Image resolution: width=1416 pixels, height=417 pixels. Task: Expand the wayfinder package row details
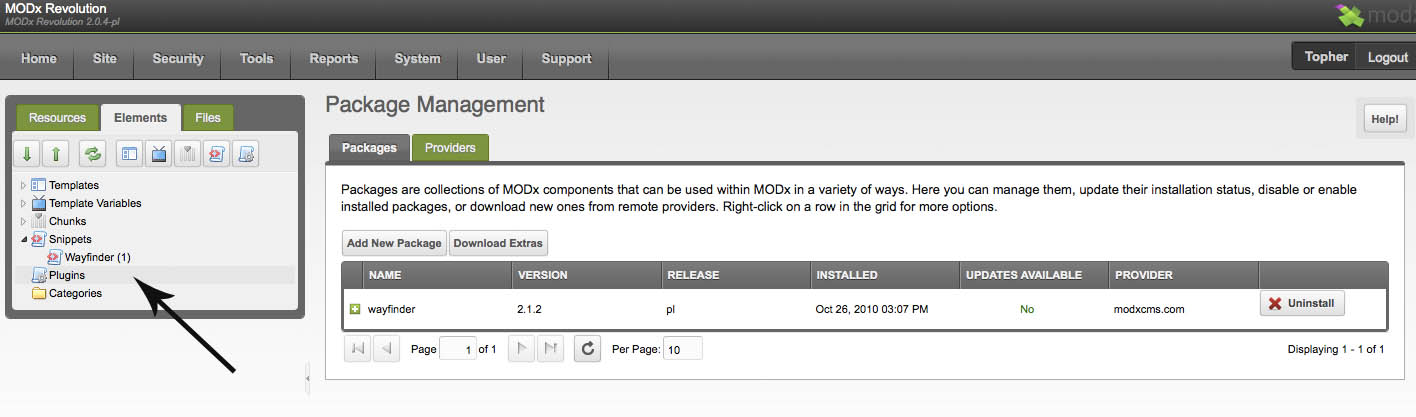coord(354,309)
